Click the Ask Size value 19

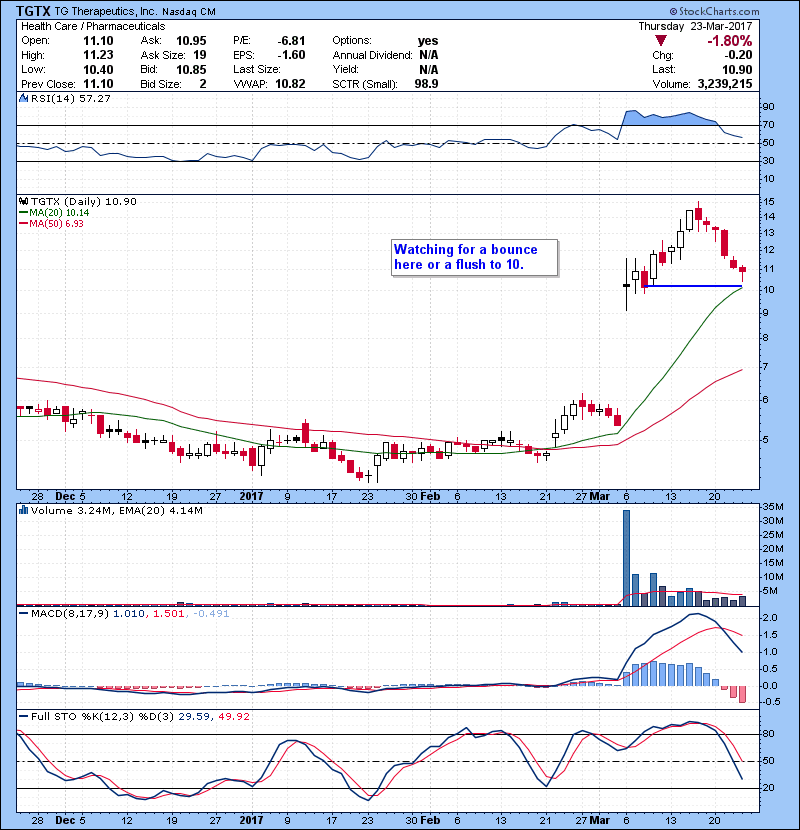[x=200, y=55]
